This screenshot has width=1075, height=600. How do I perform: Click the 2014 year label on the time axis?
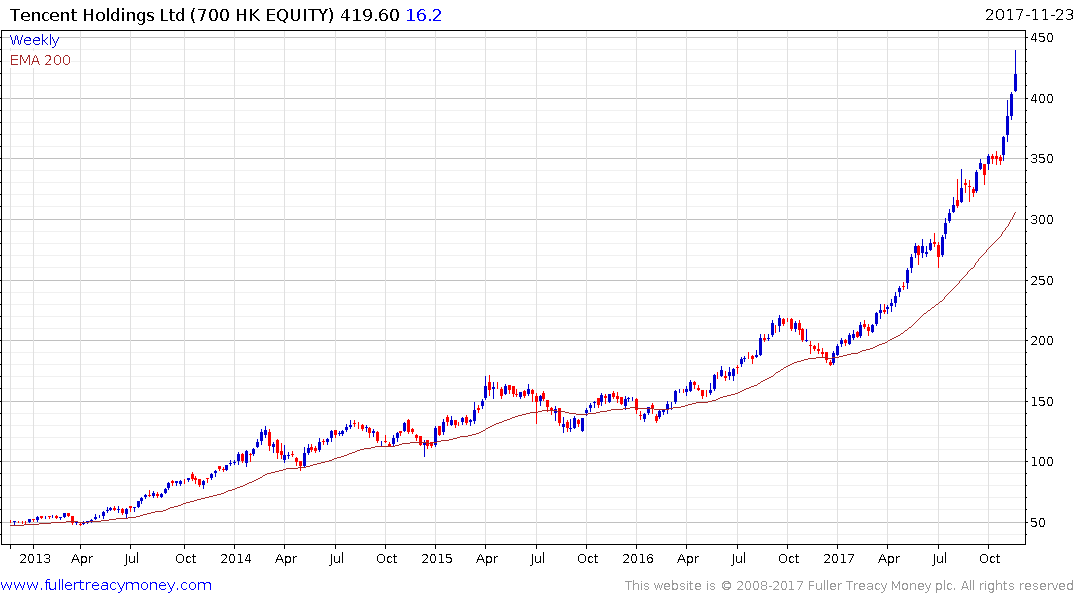tap(236, 559)
